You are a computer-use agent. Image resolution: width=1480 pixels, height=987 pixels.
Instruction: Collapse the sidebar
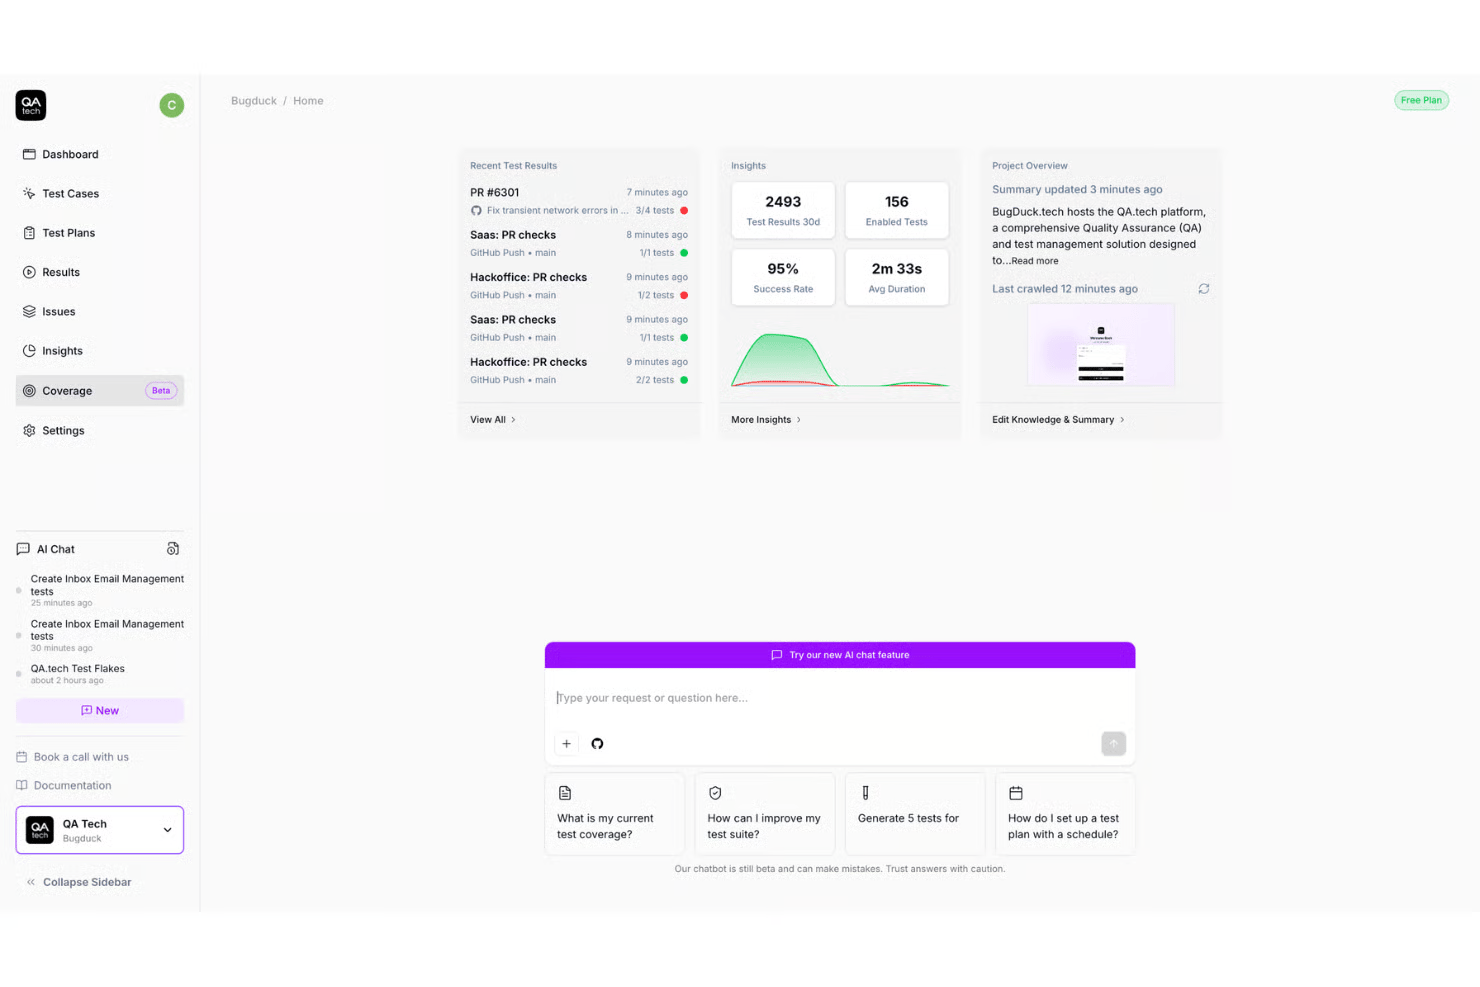[78, 882]
